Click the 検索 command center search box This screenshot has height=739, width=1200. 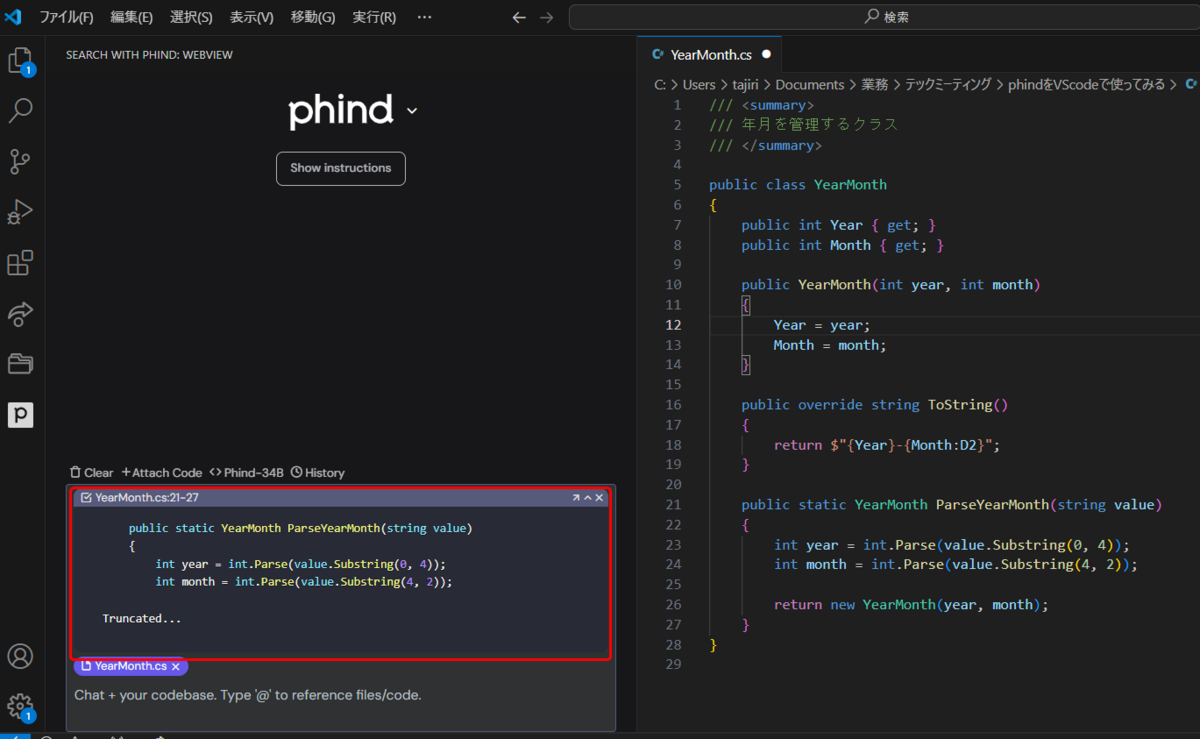click(x=884, y=17)
